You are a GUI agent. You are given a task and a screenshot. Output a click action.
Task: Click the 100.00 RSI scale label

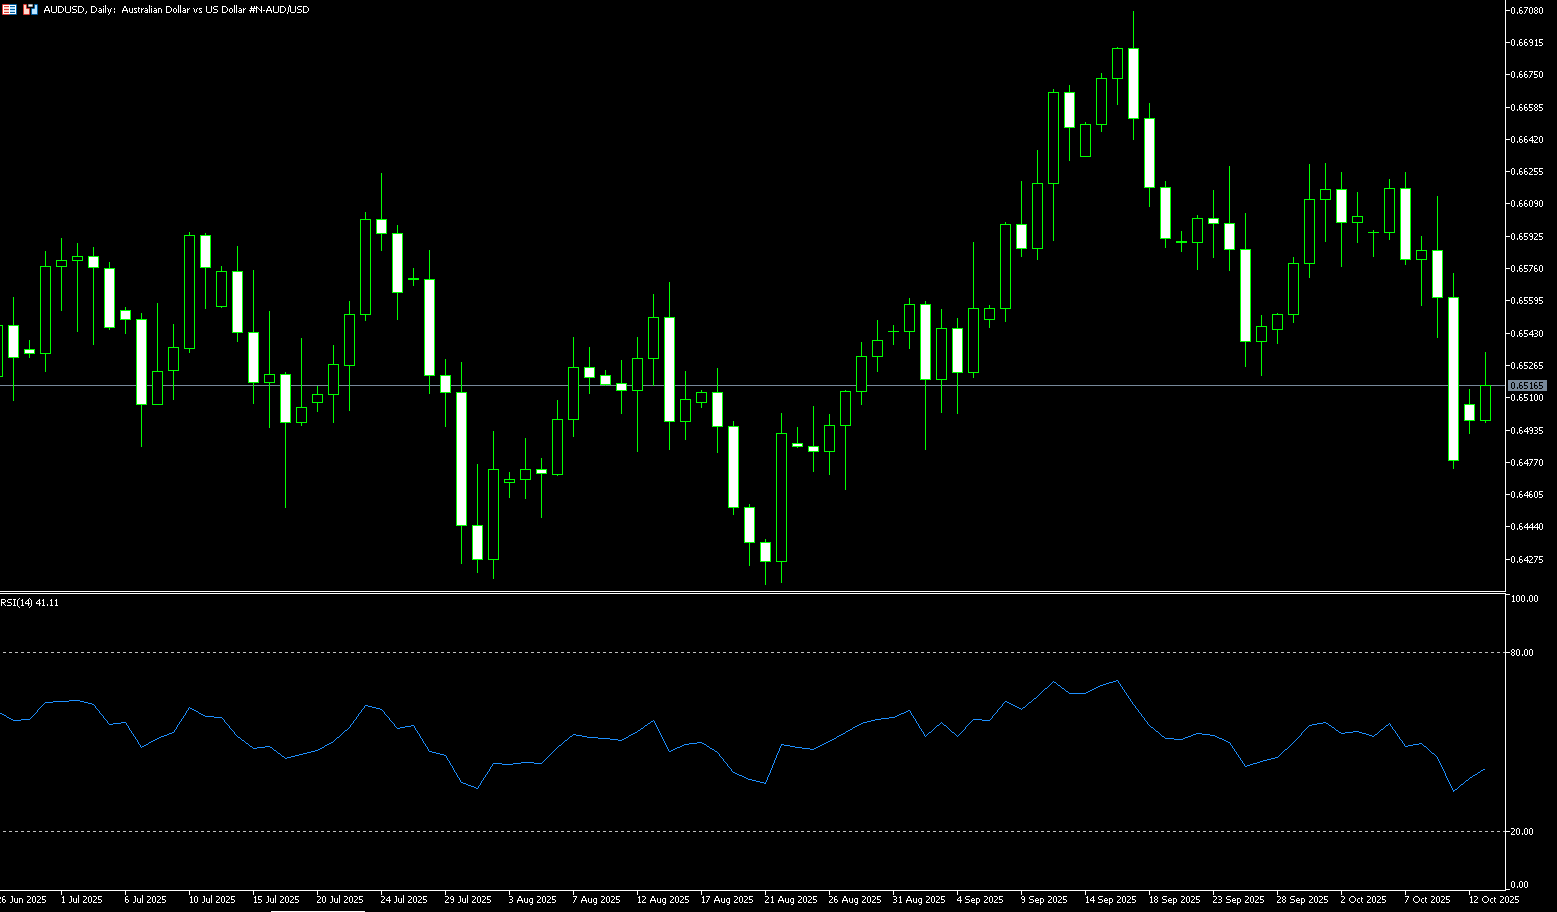1524,599
